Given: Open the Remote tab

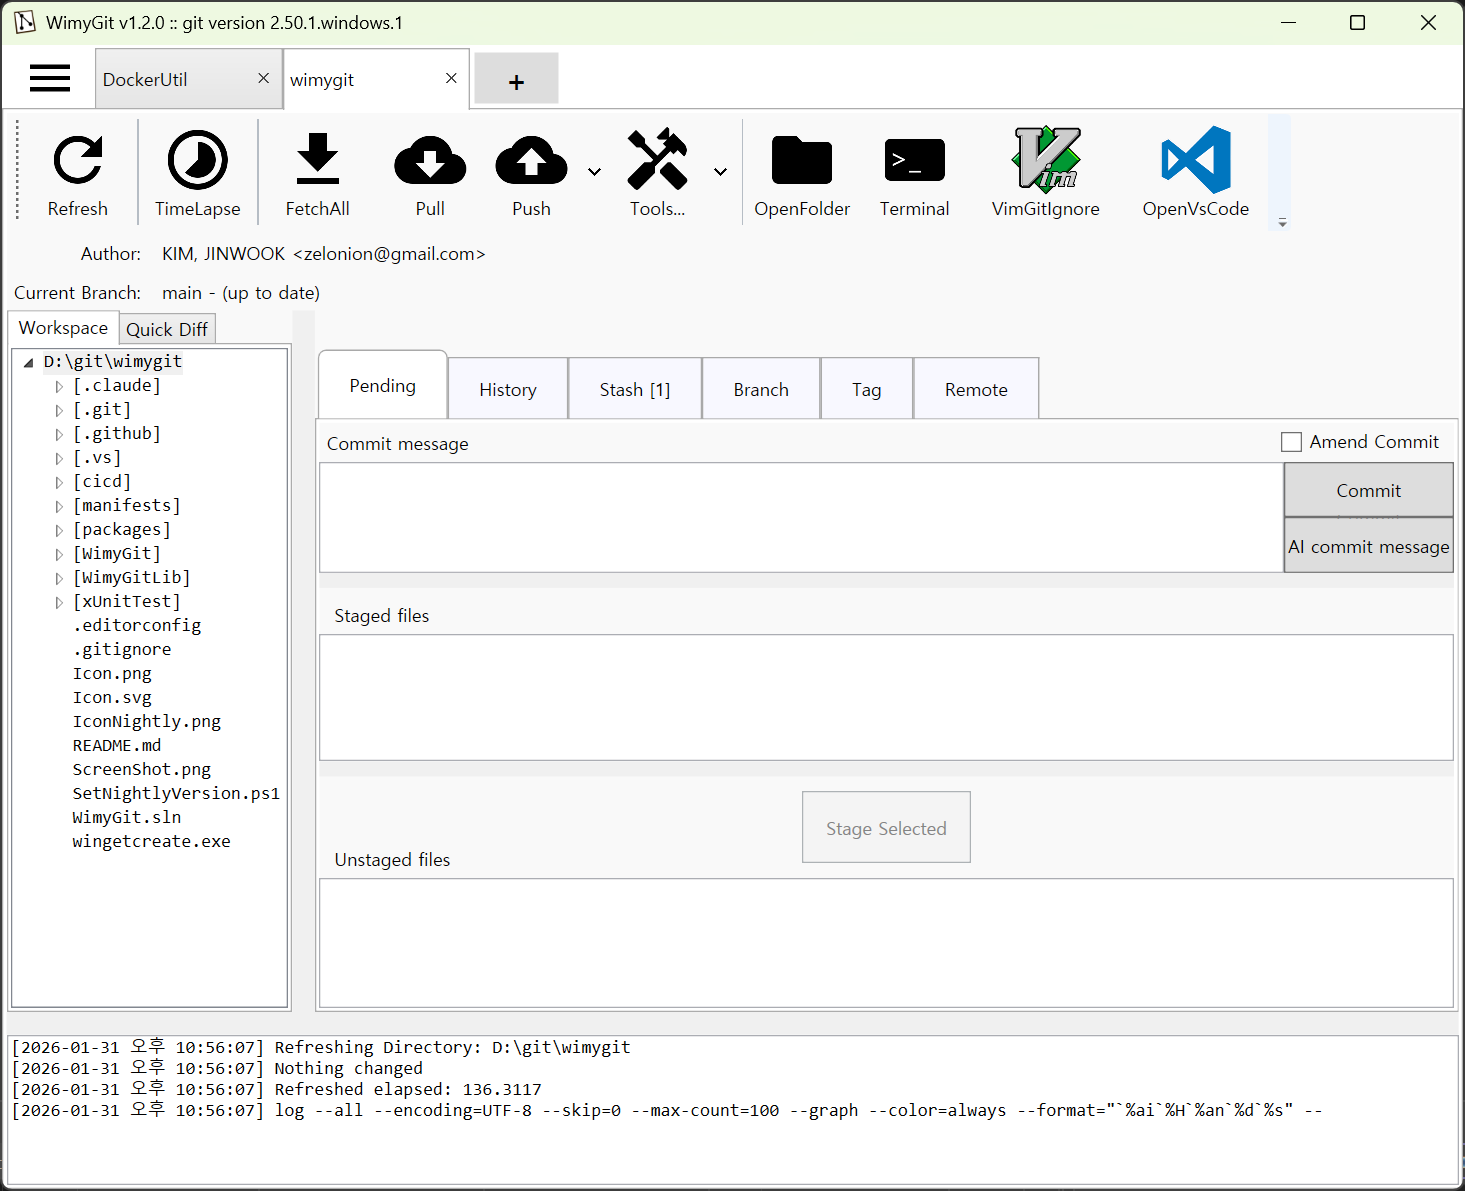Looking at the screenshot, I should (x=976, y=389).
